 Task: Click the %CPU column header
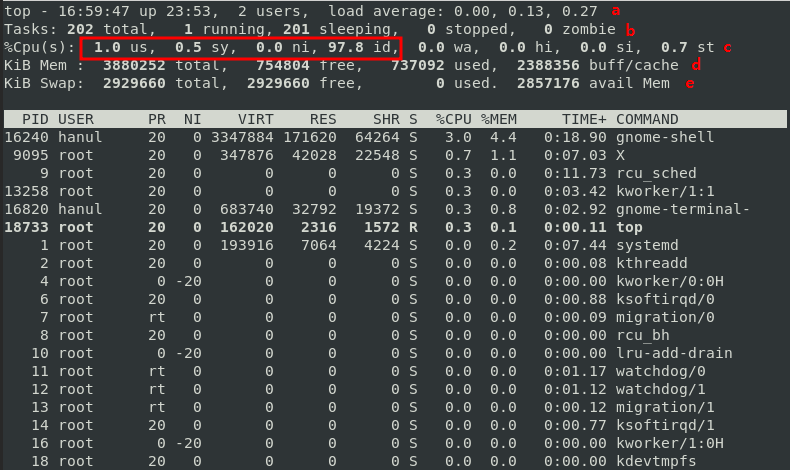click(x=453, y=119)
